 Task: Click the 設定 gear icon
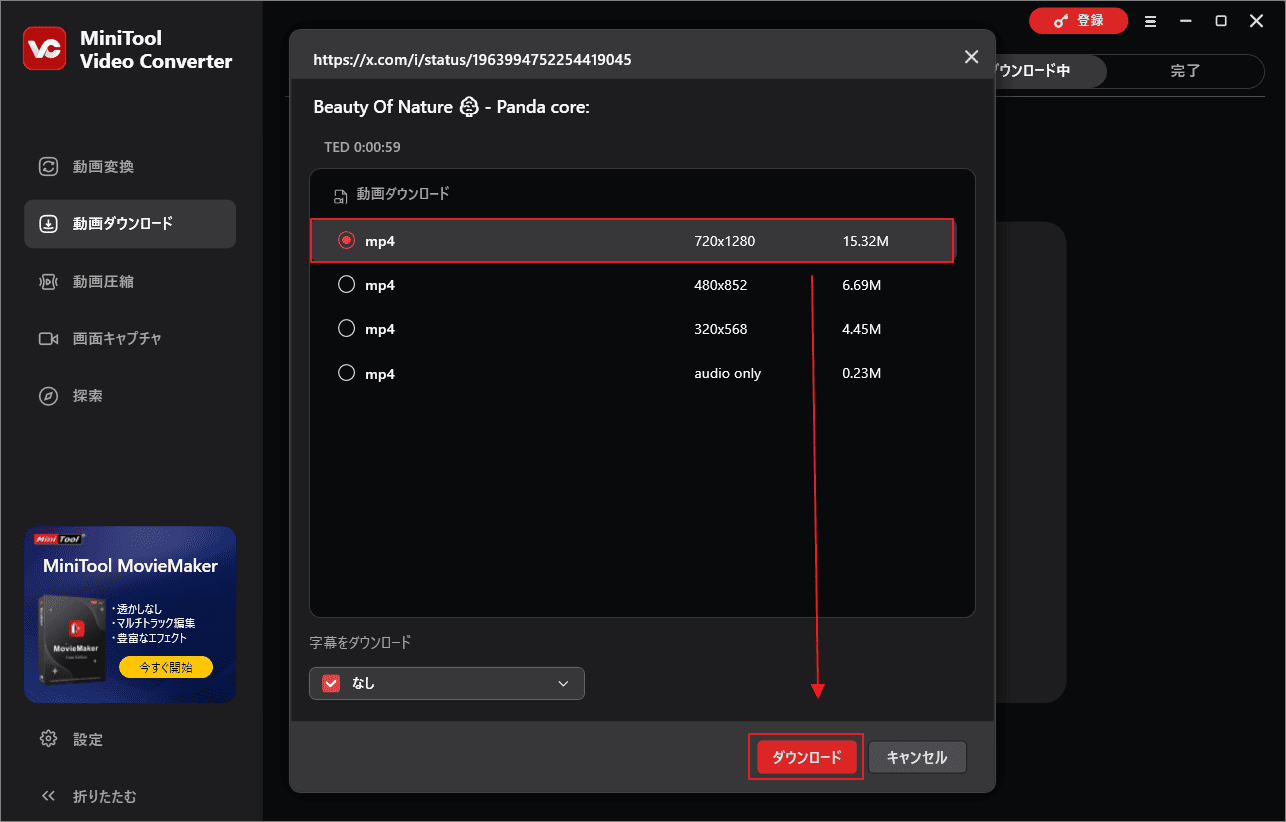pyautogui.click(x=48, y=739)
